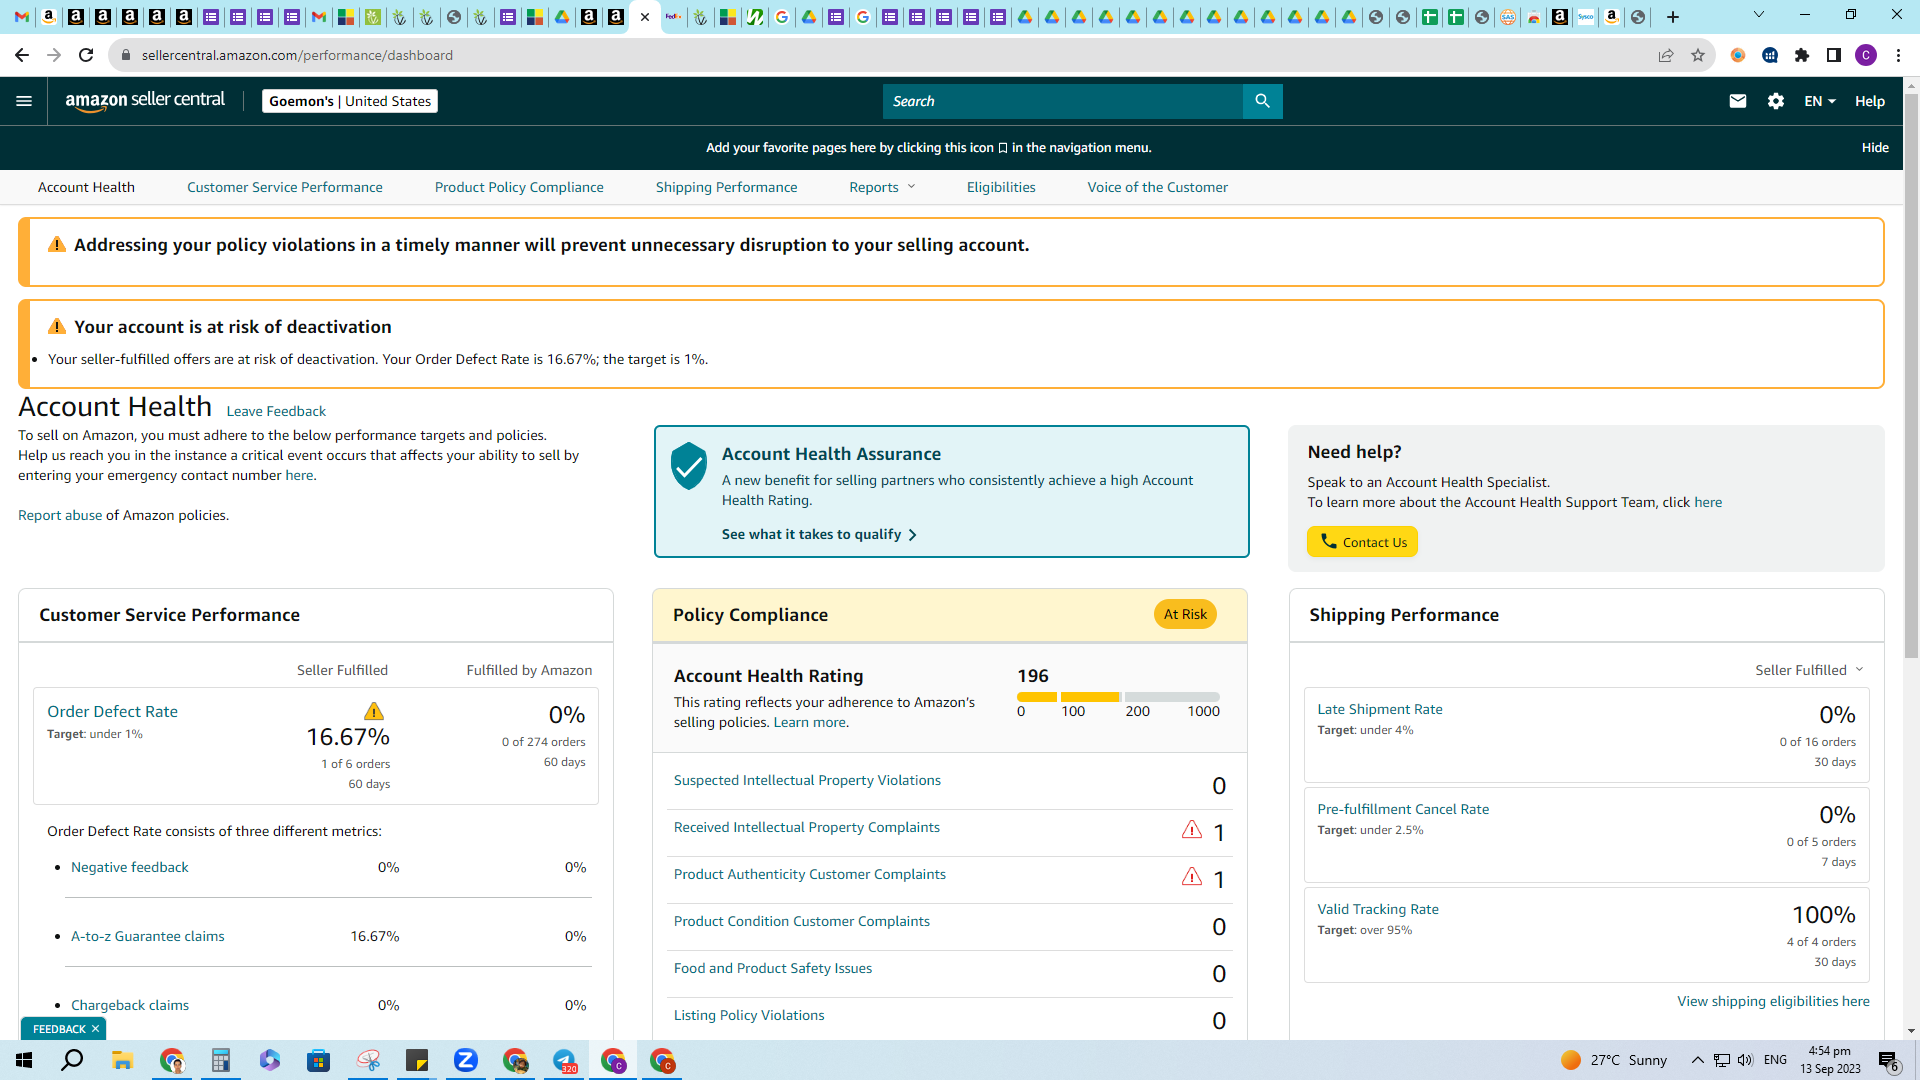1920x1080 pixels.
Task: View Product Condition Customer Complaints
Action: point(802,921)
